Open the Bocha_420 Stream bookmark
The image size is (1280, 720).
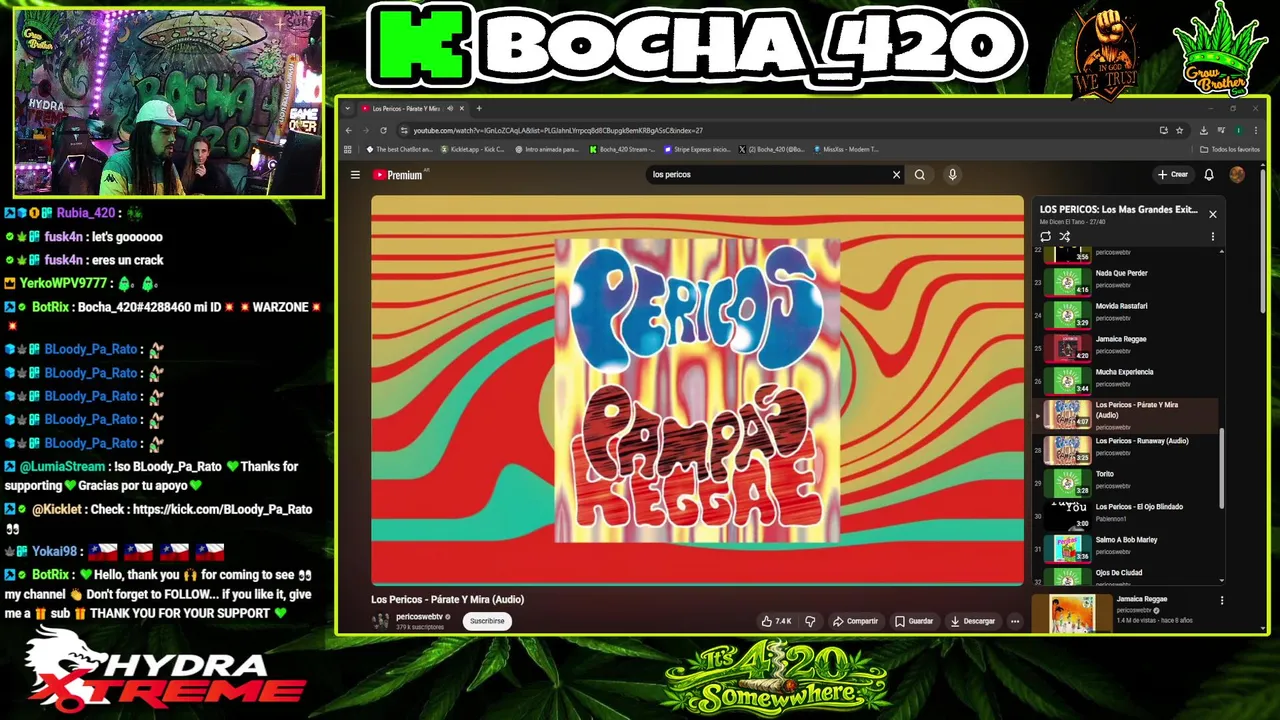tap(622, 149)
